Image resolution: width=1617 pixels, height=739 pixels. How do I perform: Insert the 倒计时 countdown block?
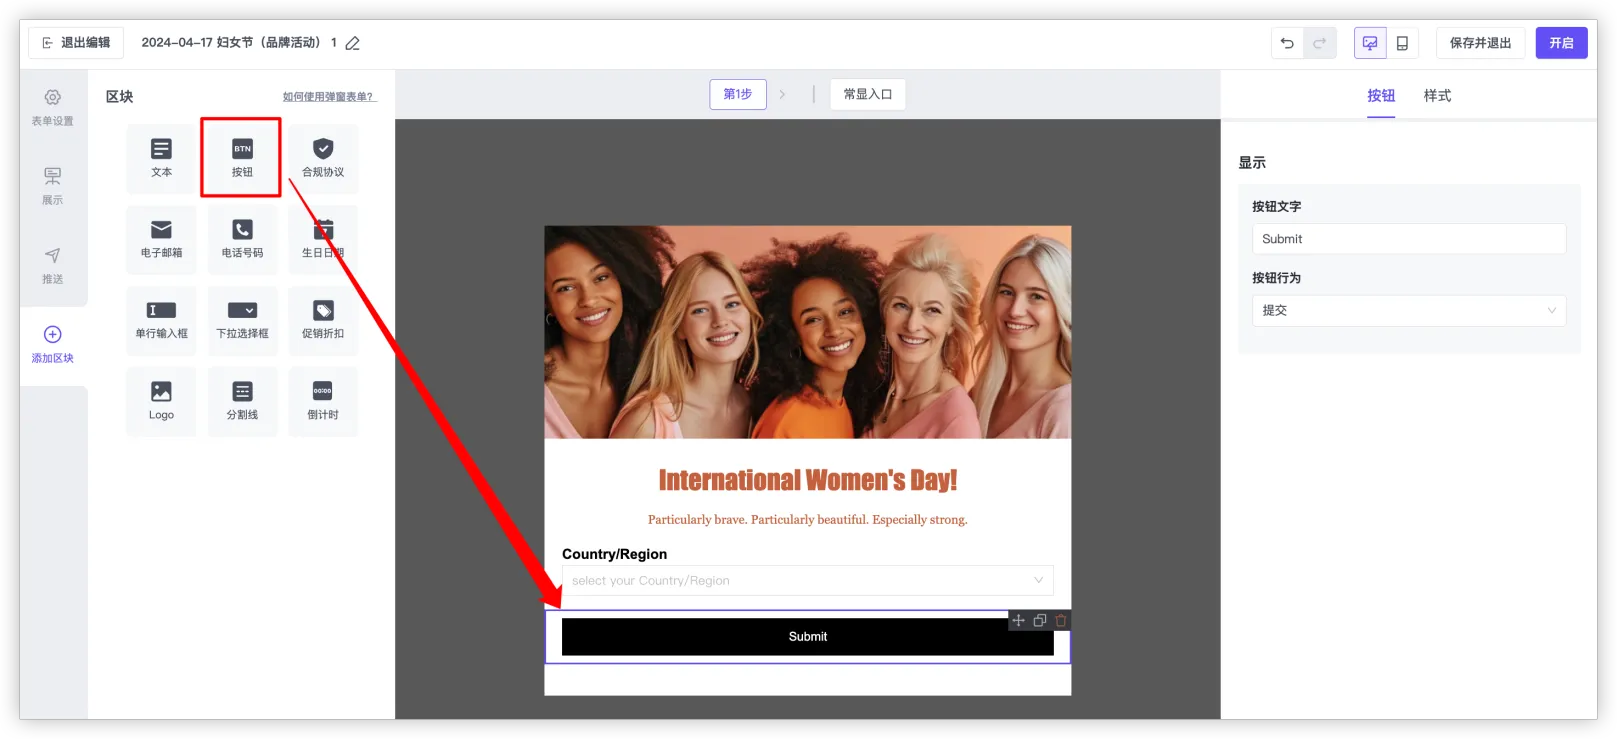coord(323,401)
